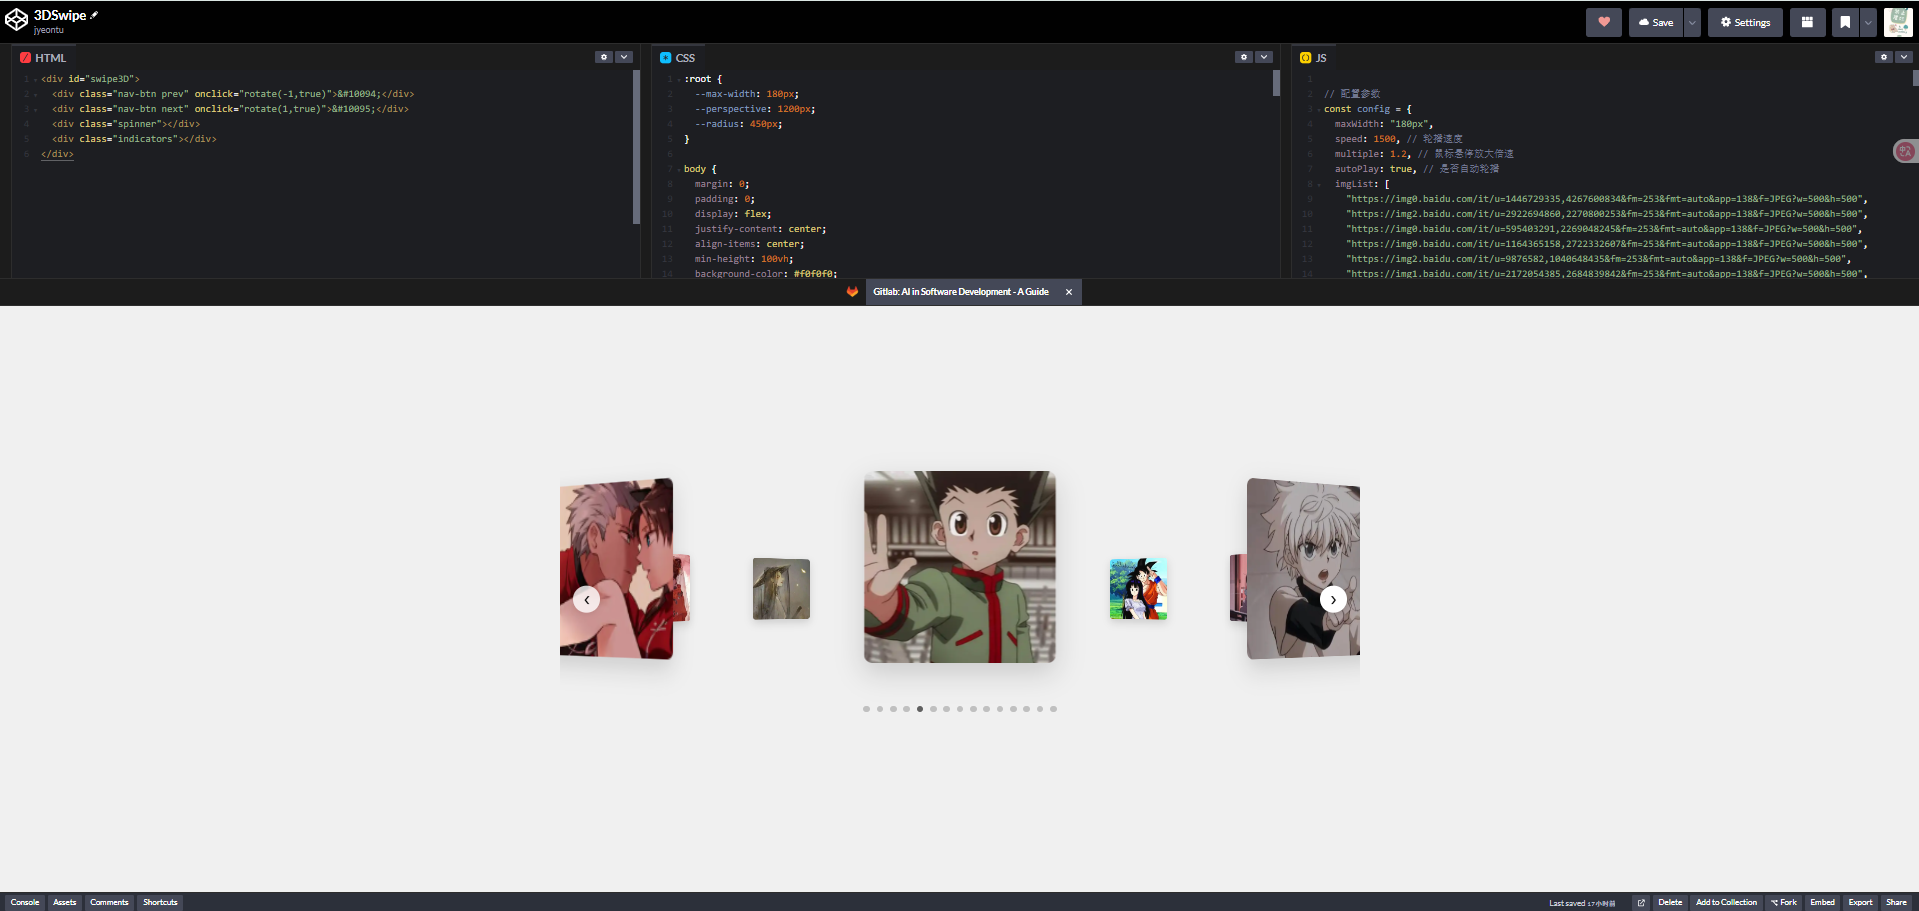Open the Comments panel
The width and height of the screenshot is (1919, 911).
coord(109,902)
